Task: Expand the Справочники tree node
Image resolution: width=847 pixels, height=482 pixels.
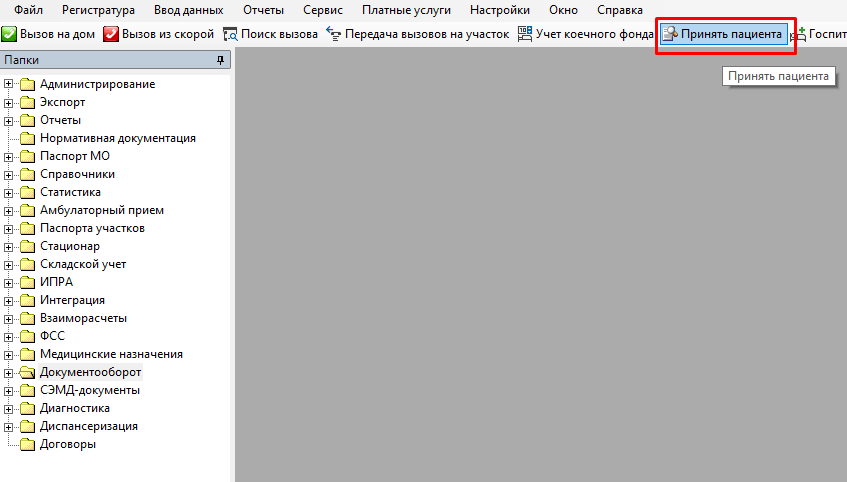Action: pos(8,175)
